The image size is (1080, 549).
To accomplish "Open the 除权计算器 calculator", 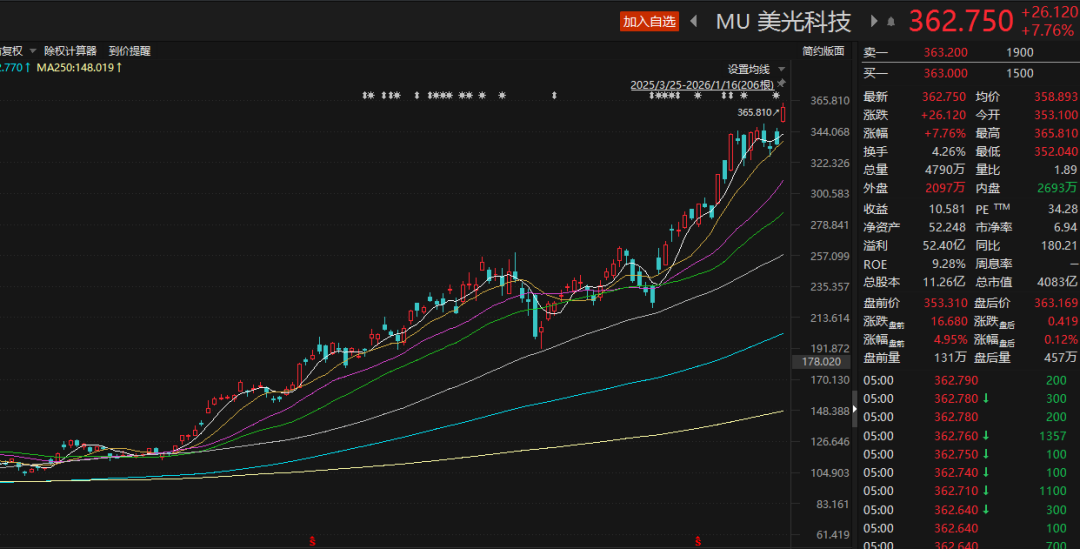I will pos(70,51).
